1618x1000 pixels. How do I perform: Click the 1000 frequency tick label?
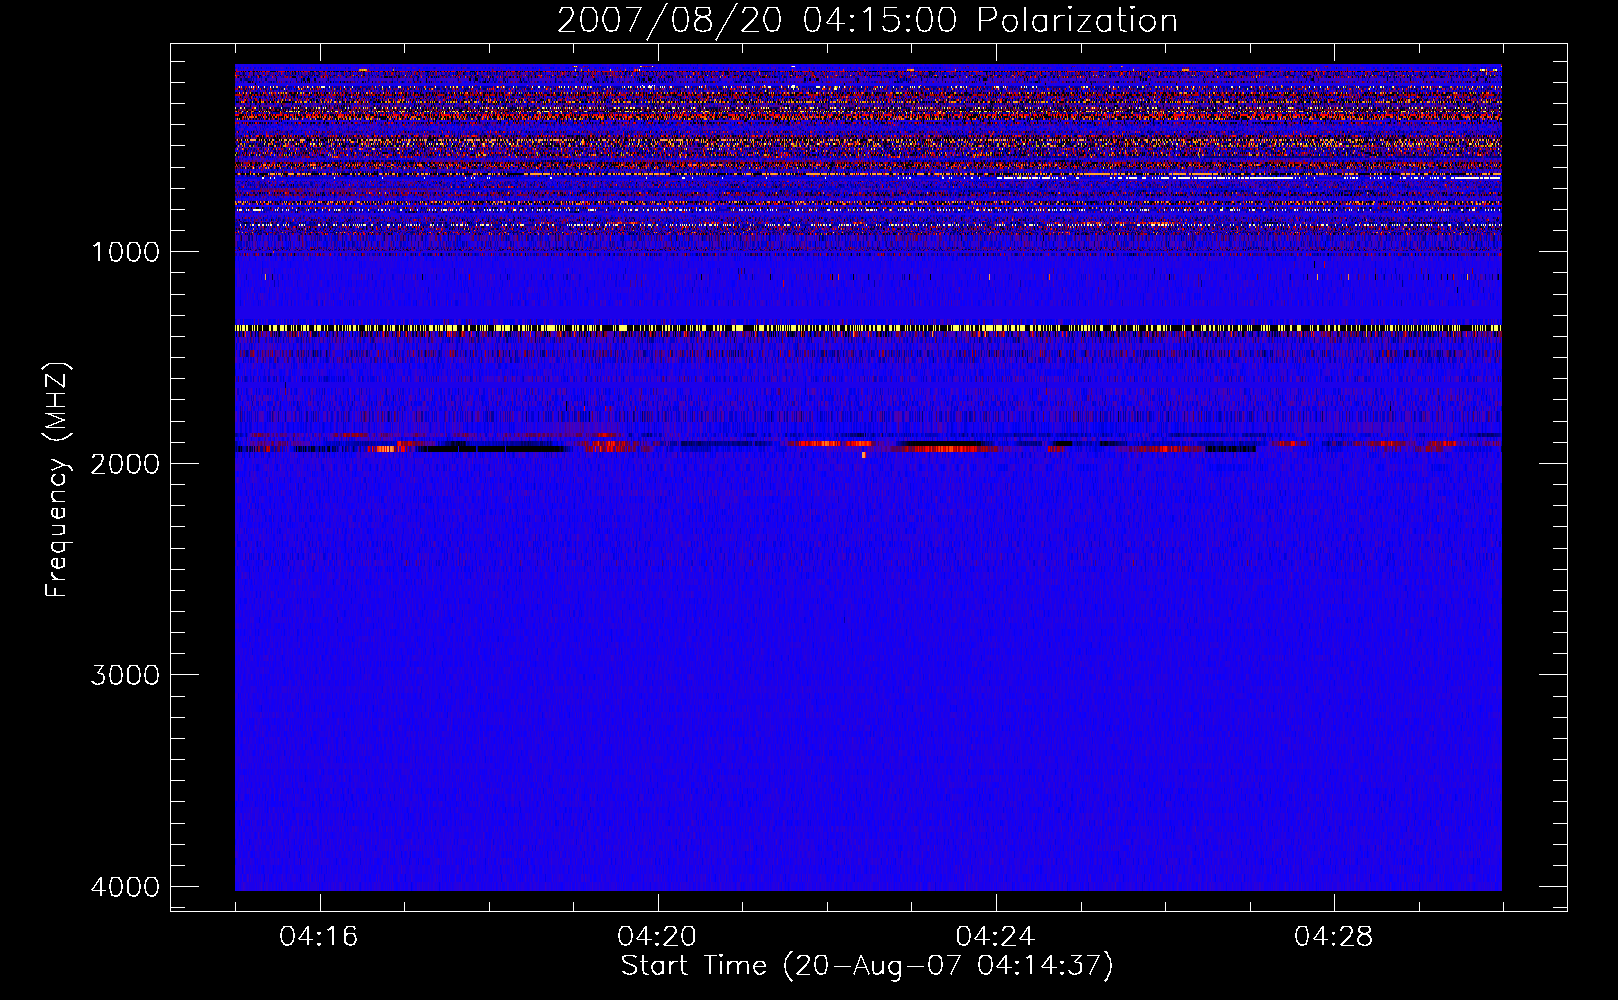(x=125, y=252)
